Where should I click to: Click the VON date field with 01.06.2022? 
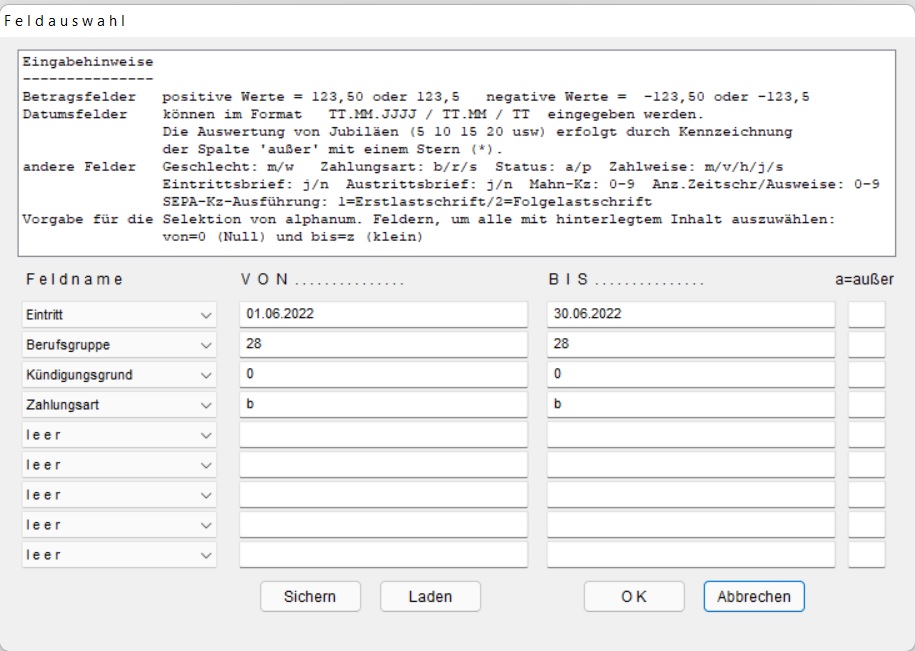click(383, 314)
